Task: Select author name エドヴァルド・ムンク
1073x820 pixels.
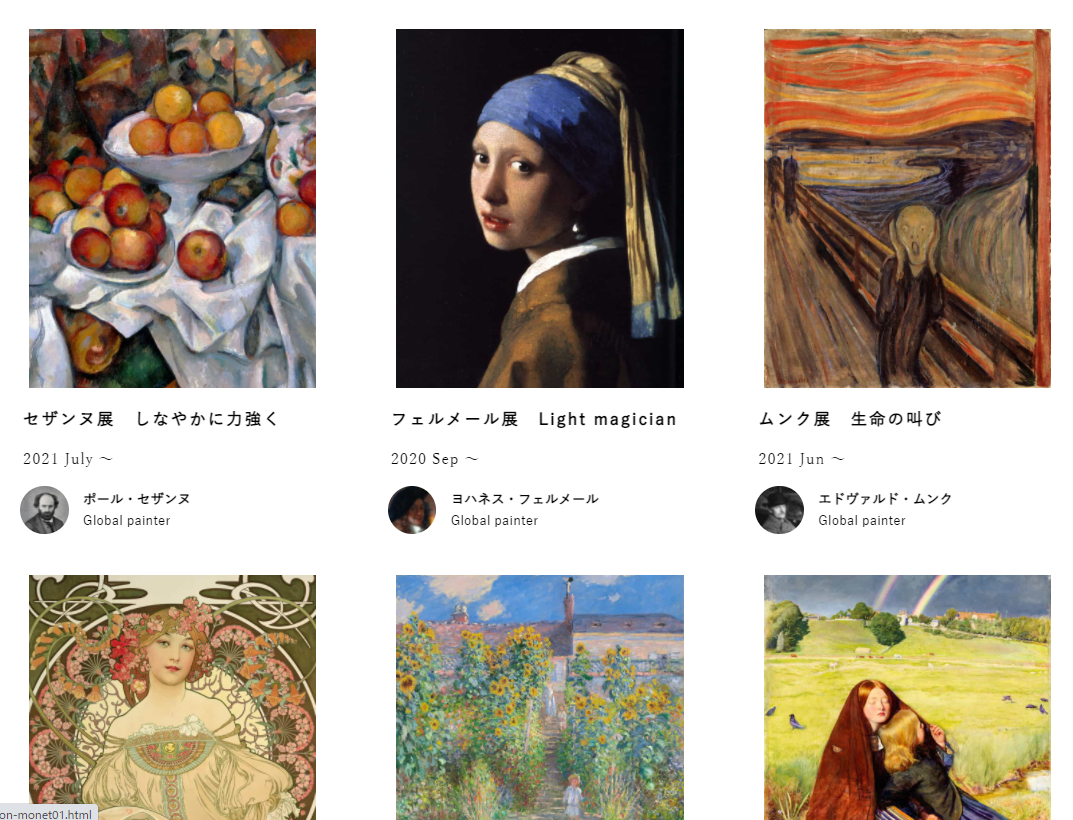Action: [885, 499]
